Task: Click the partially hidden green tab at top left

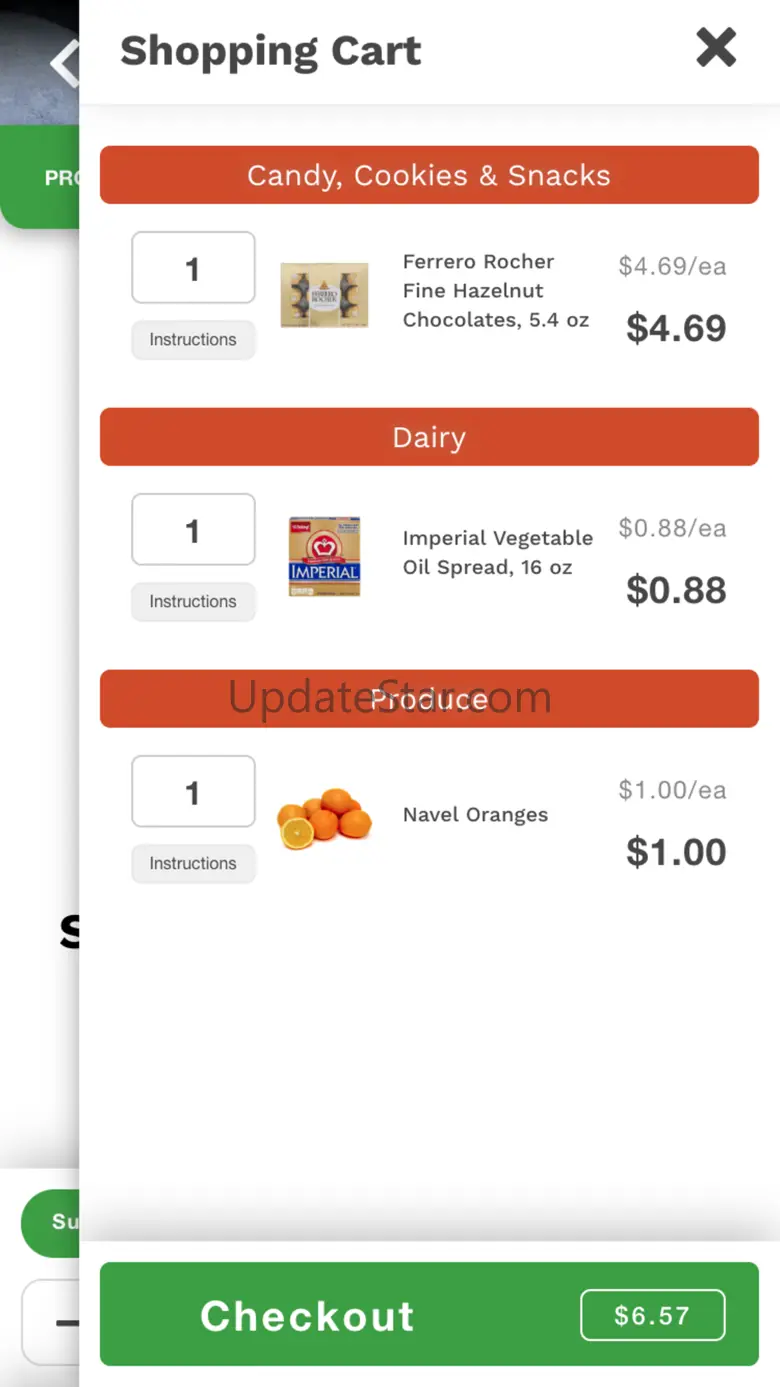Action: (40, 177)
